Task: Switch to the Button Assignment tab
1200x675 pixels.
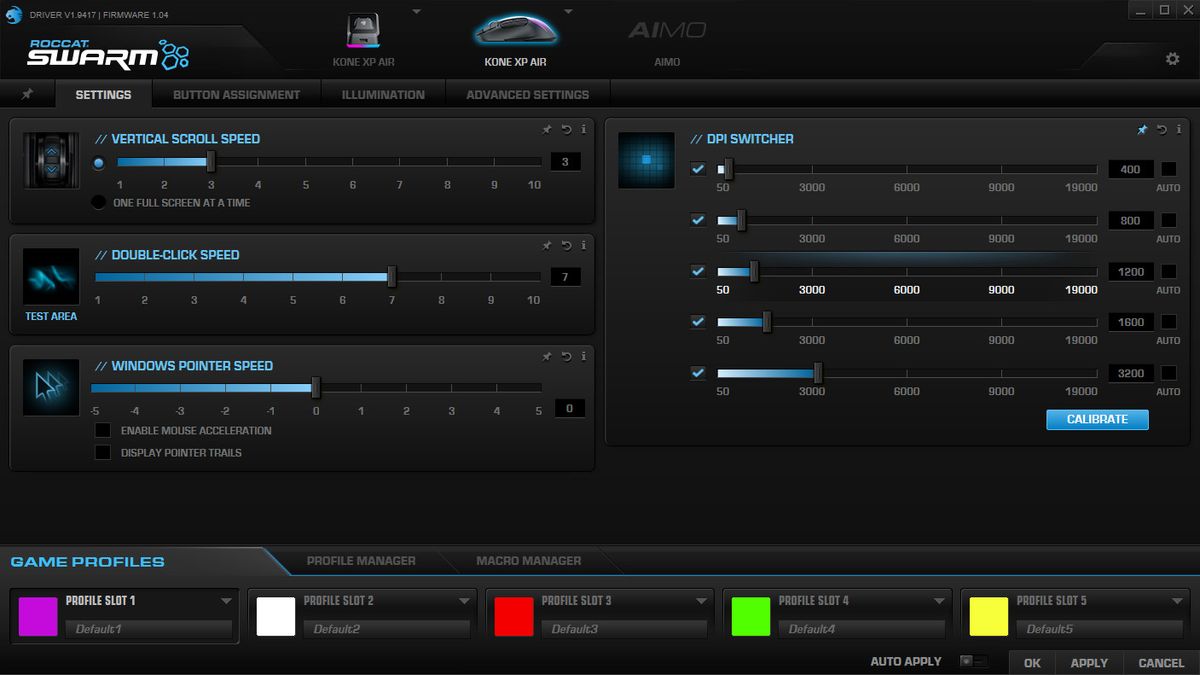Action: (236, 94)
